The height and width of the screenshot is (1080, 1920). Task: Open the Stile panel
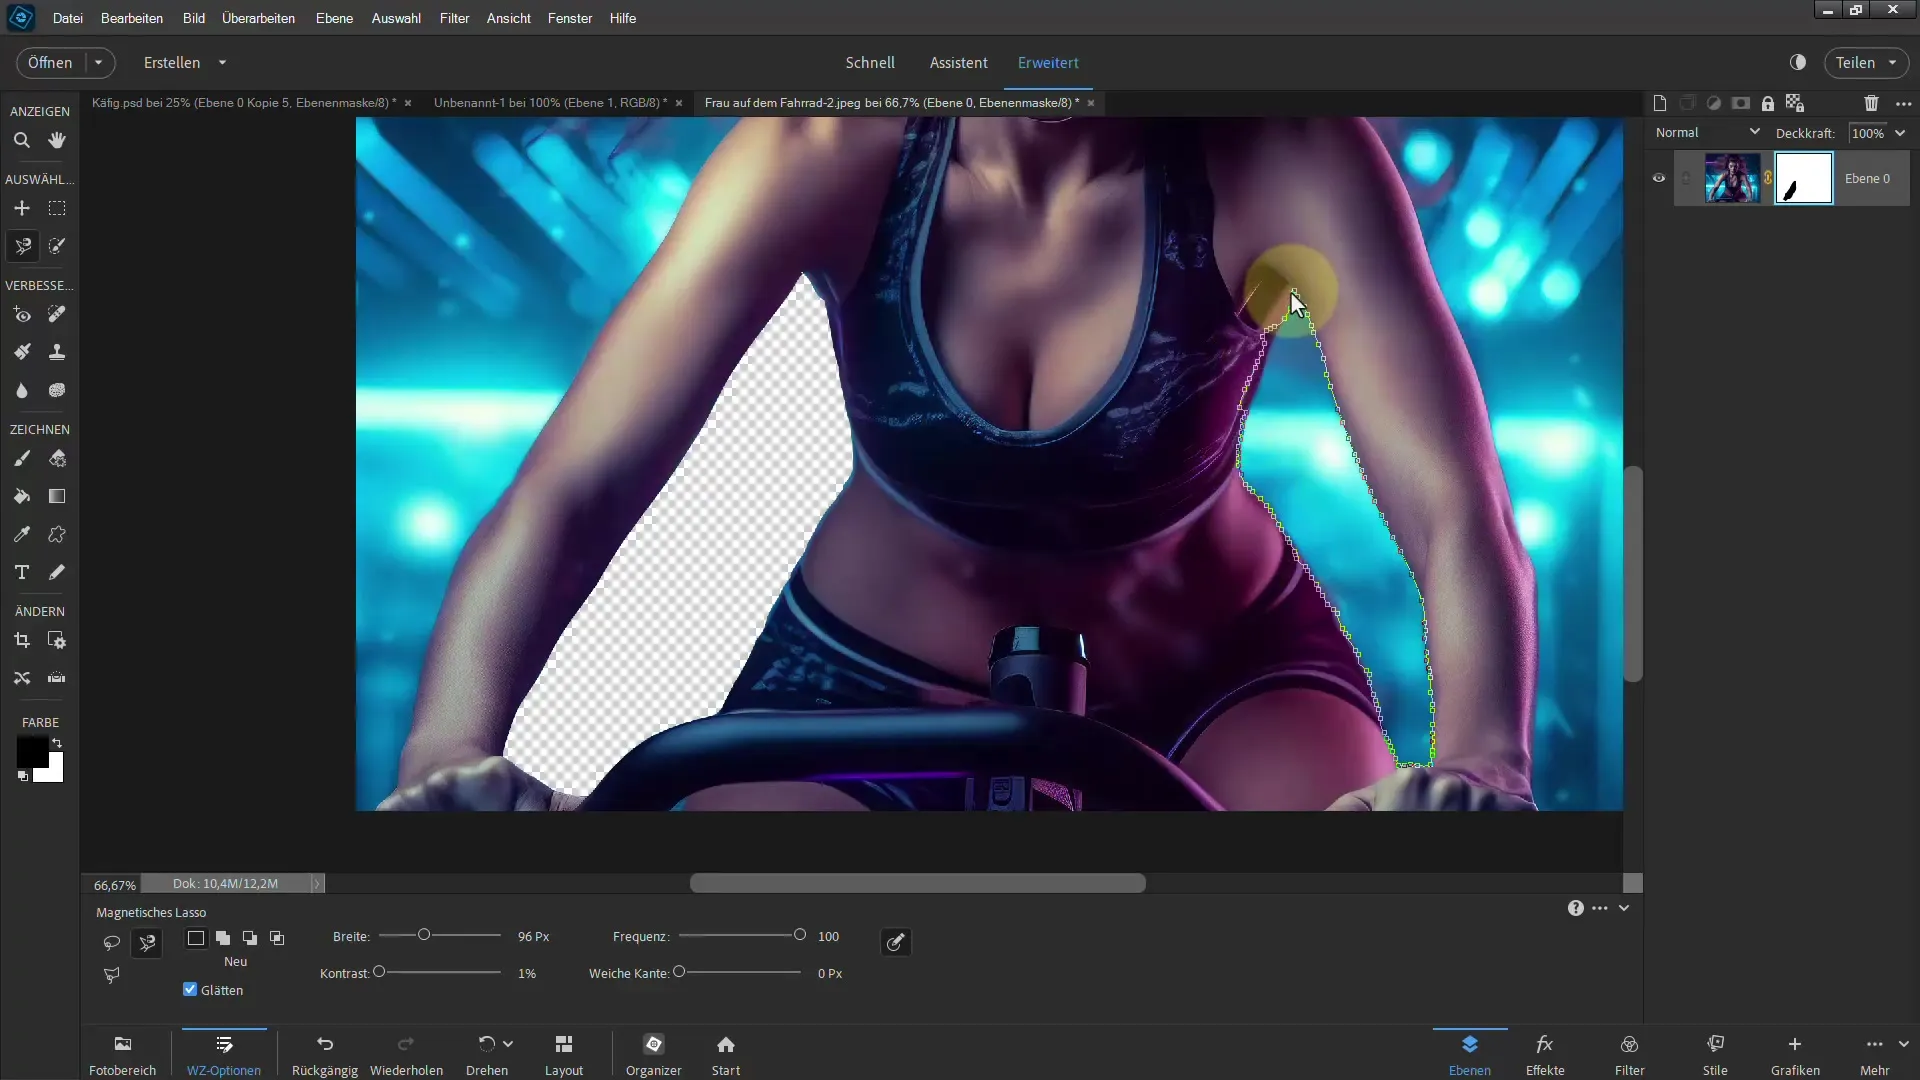(1715, 1055)
